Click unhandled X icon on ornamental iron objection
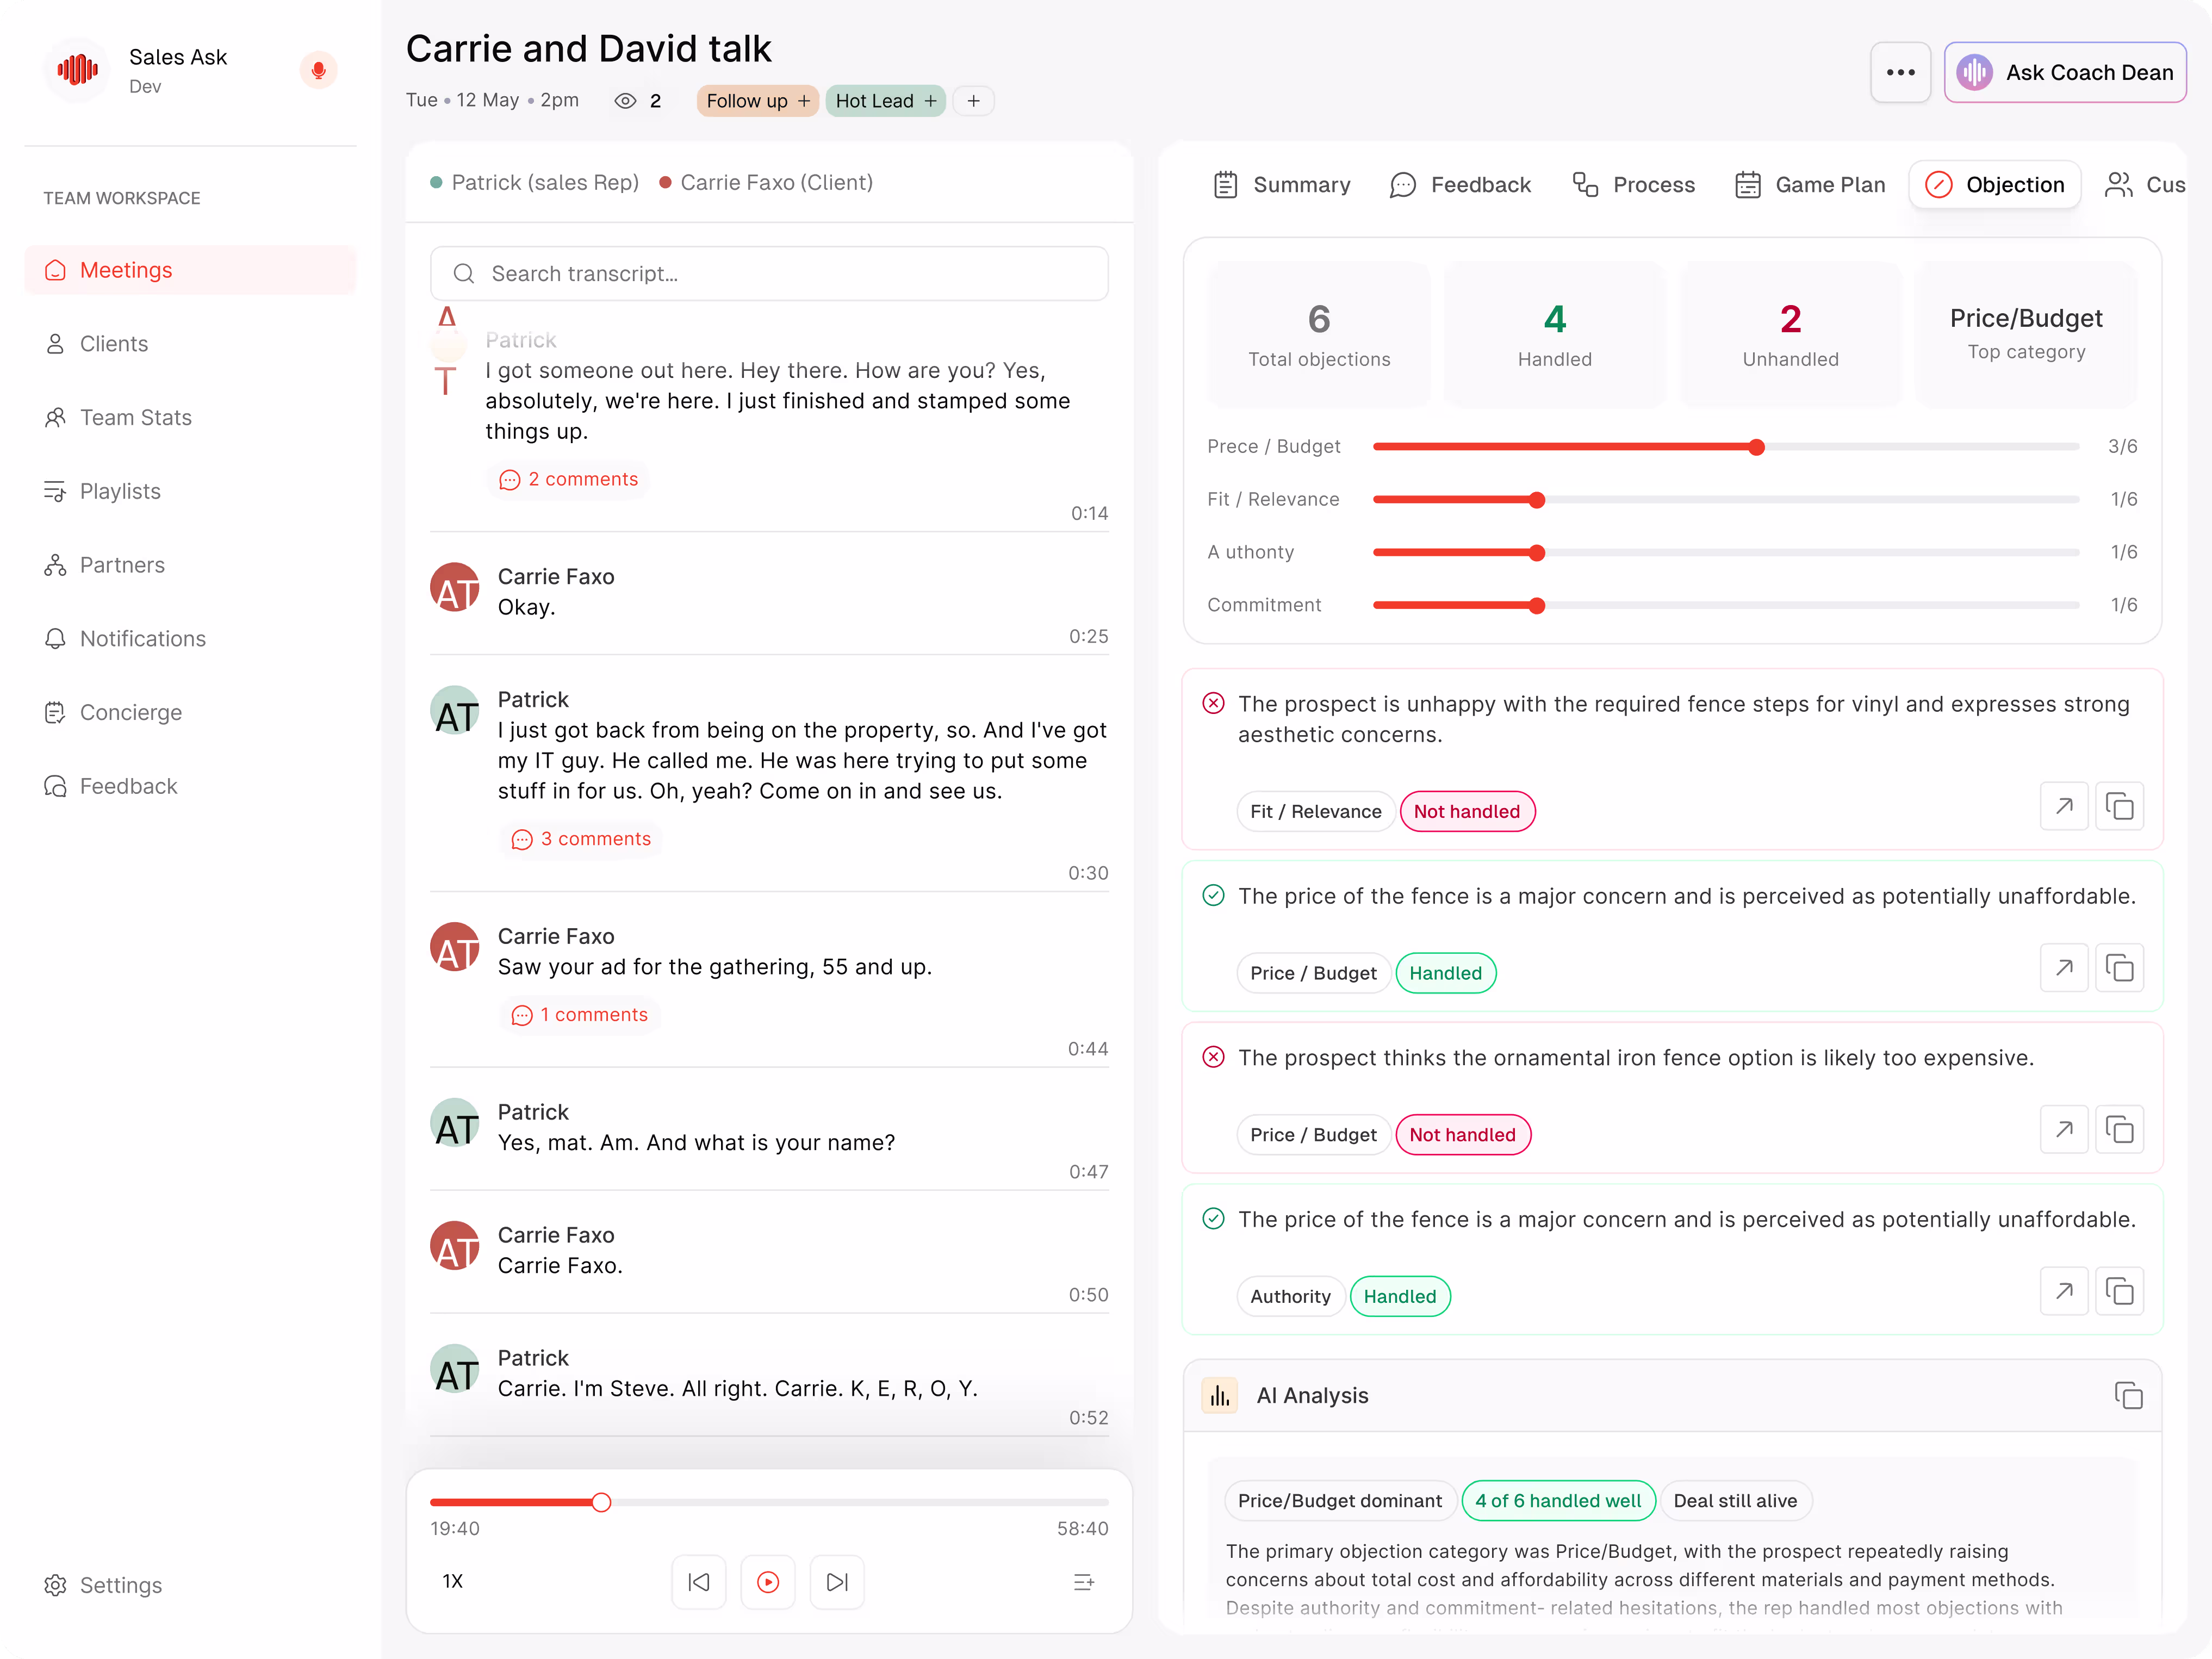The image size is (2212, 1659). click(x=1213, y=1057)
